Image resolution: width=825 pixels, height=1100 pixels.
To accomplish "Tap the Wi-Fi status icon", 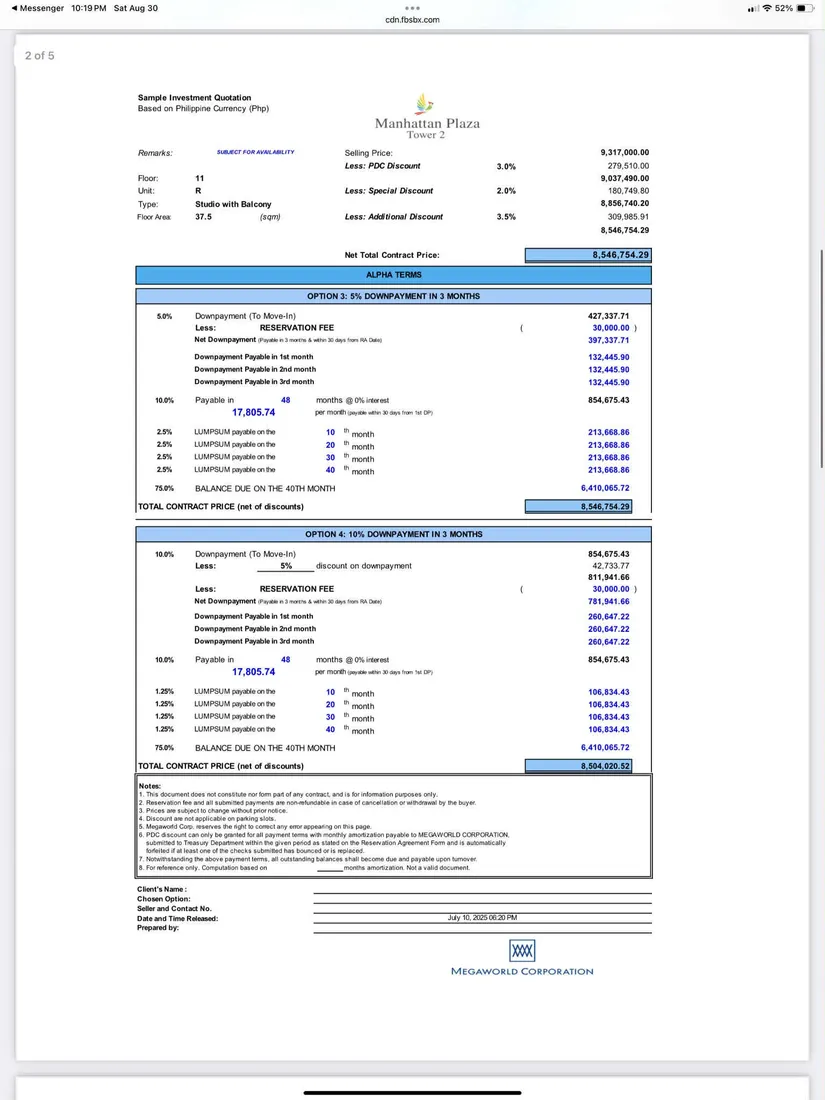I will [x=766, y=8].
